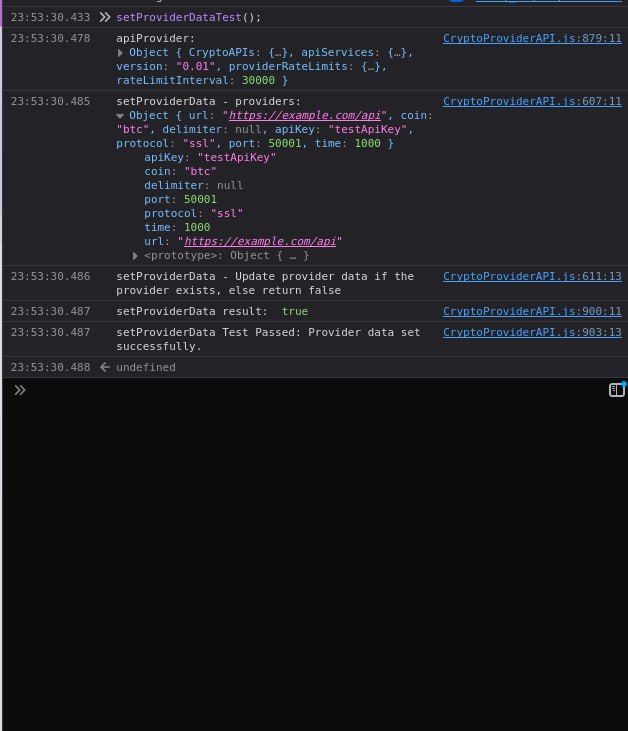Click the "apiProvider:" log label
The height and width of the screenshot is (731, 628).
tap(155, 38)
